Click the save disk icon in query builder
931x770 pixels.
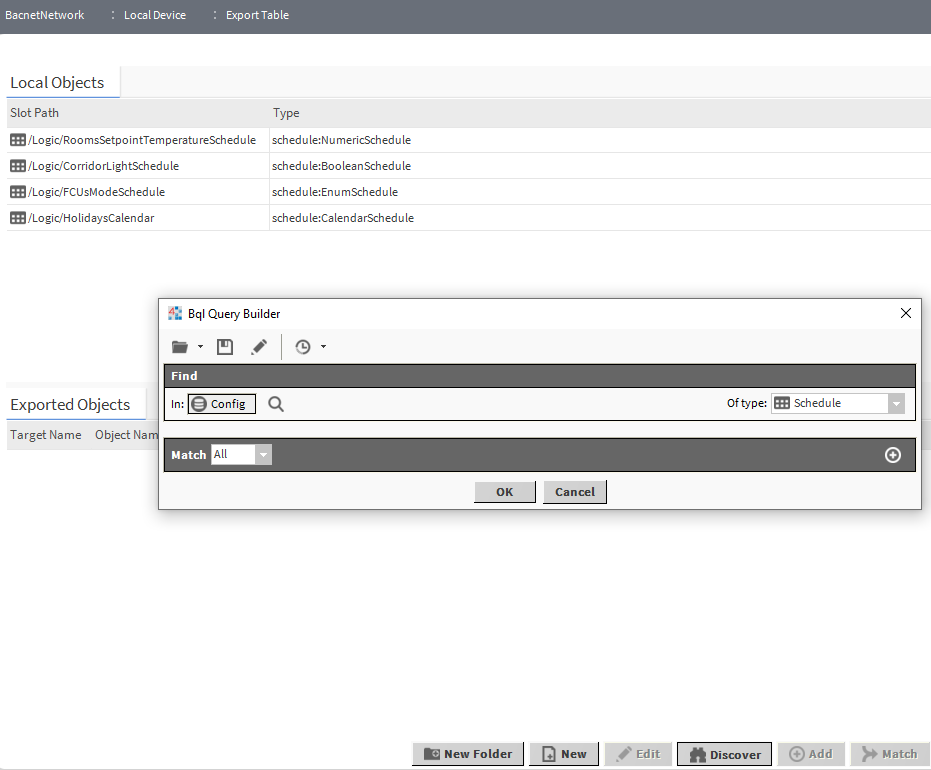click(x=225, y=347)
